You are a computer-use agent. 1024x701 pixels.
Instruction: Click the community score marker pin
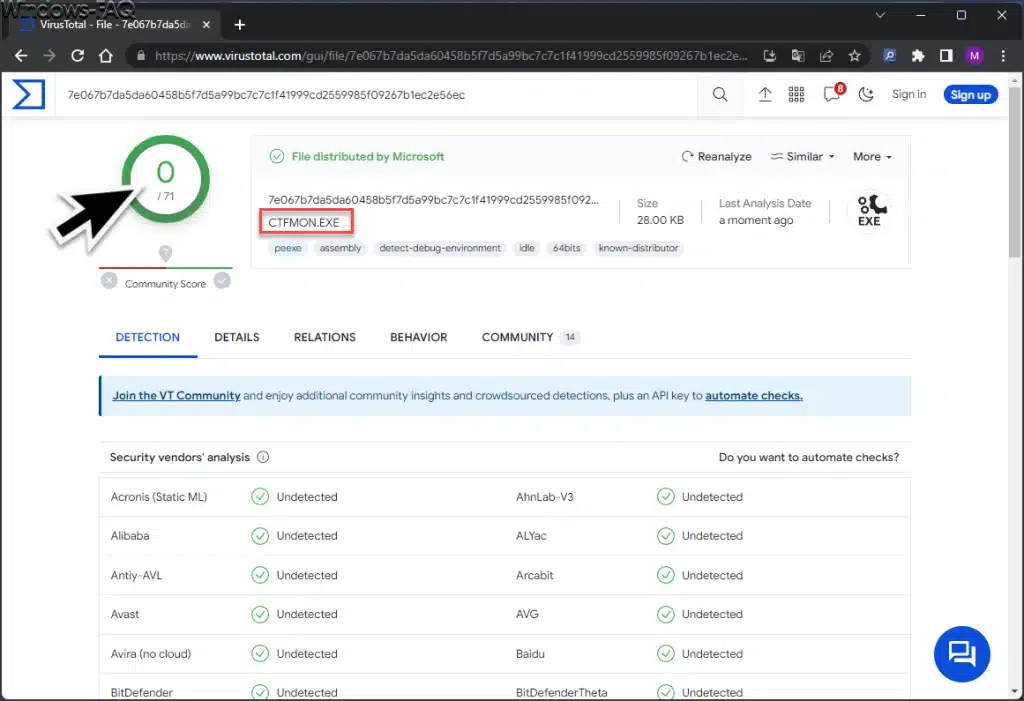(165, 253)
